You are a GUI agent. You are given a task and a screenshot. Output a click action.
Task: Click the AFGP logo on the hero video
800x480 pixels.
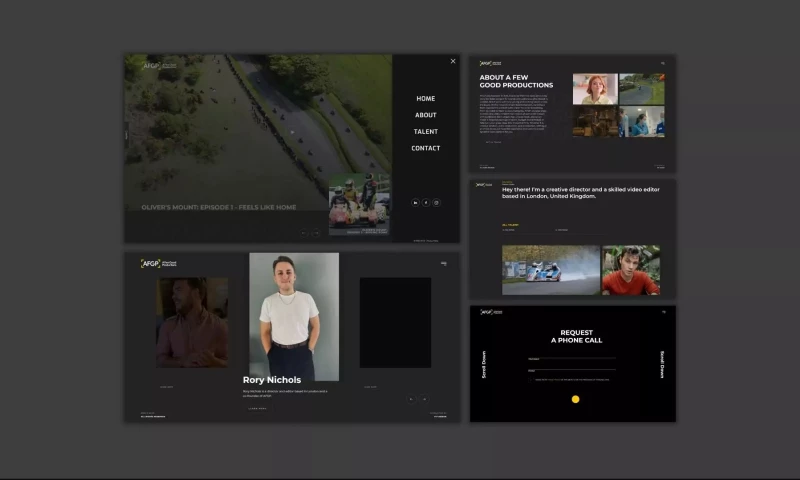tap(150, 66)
